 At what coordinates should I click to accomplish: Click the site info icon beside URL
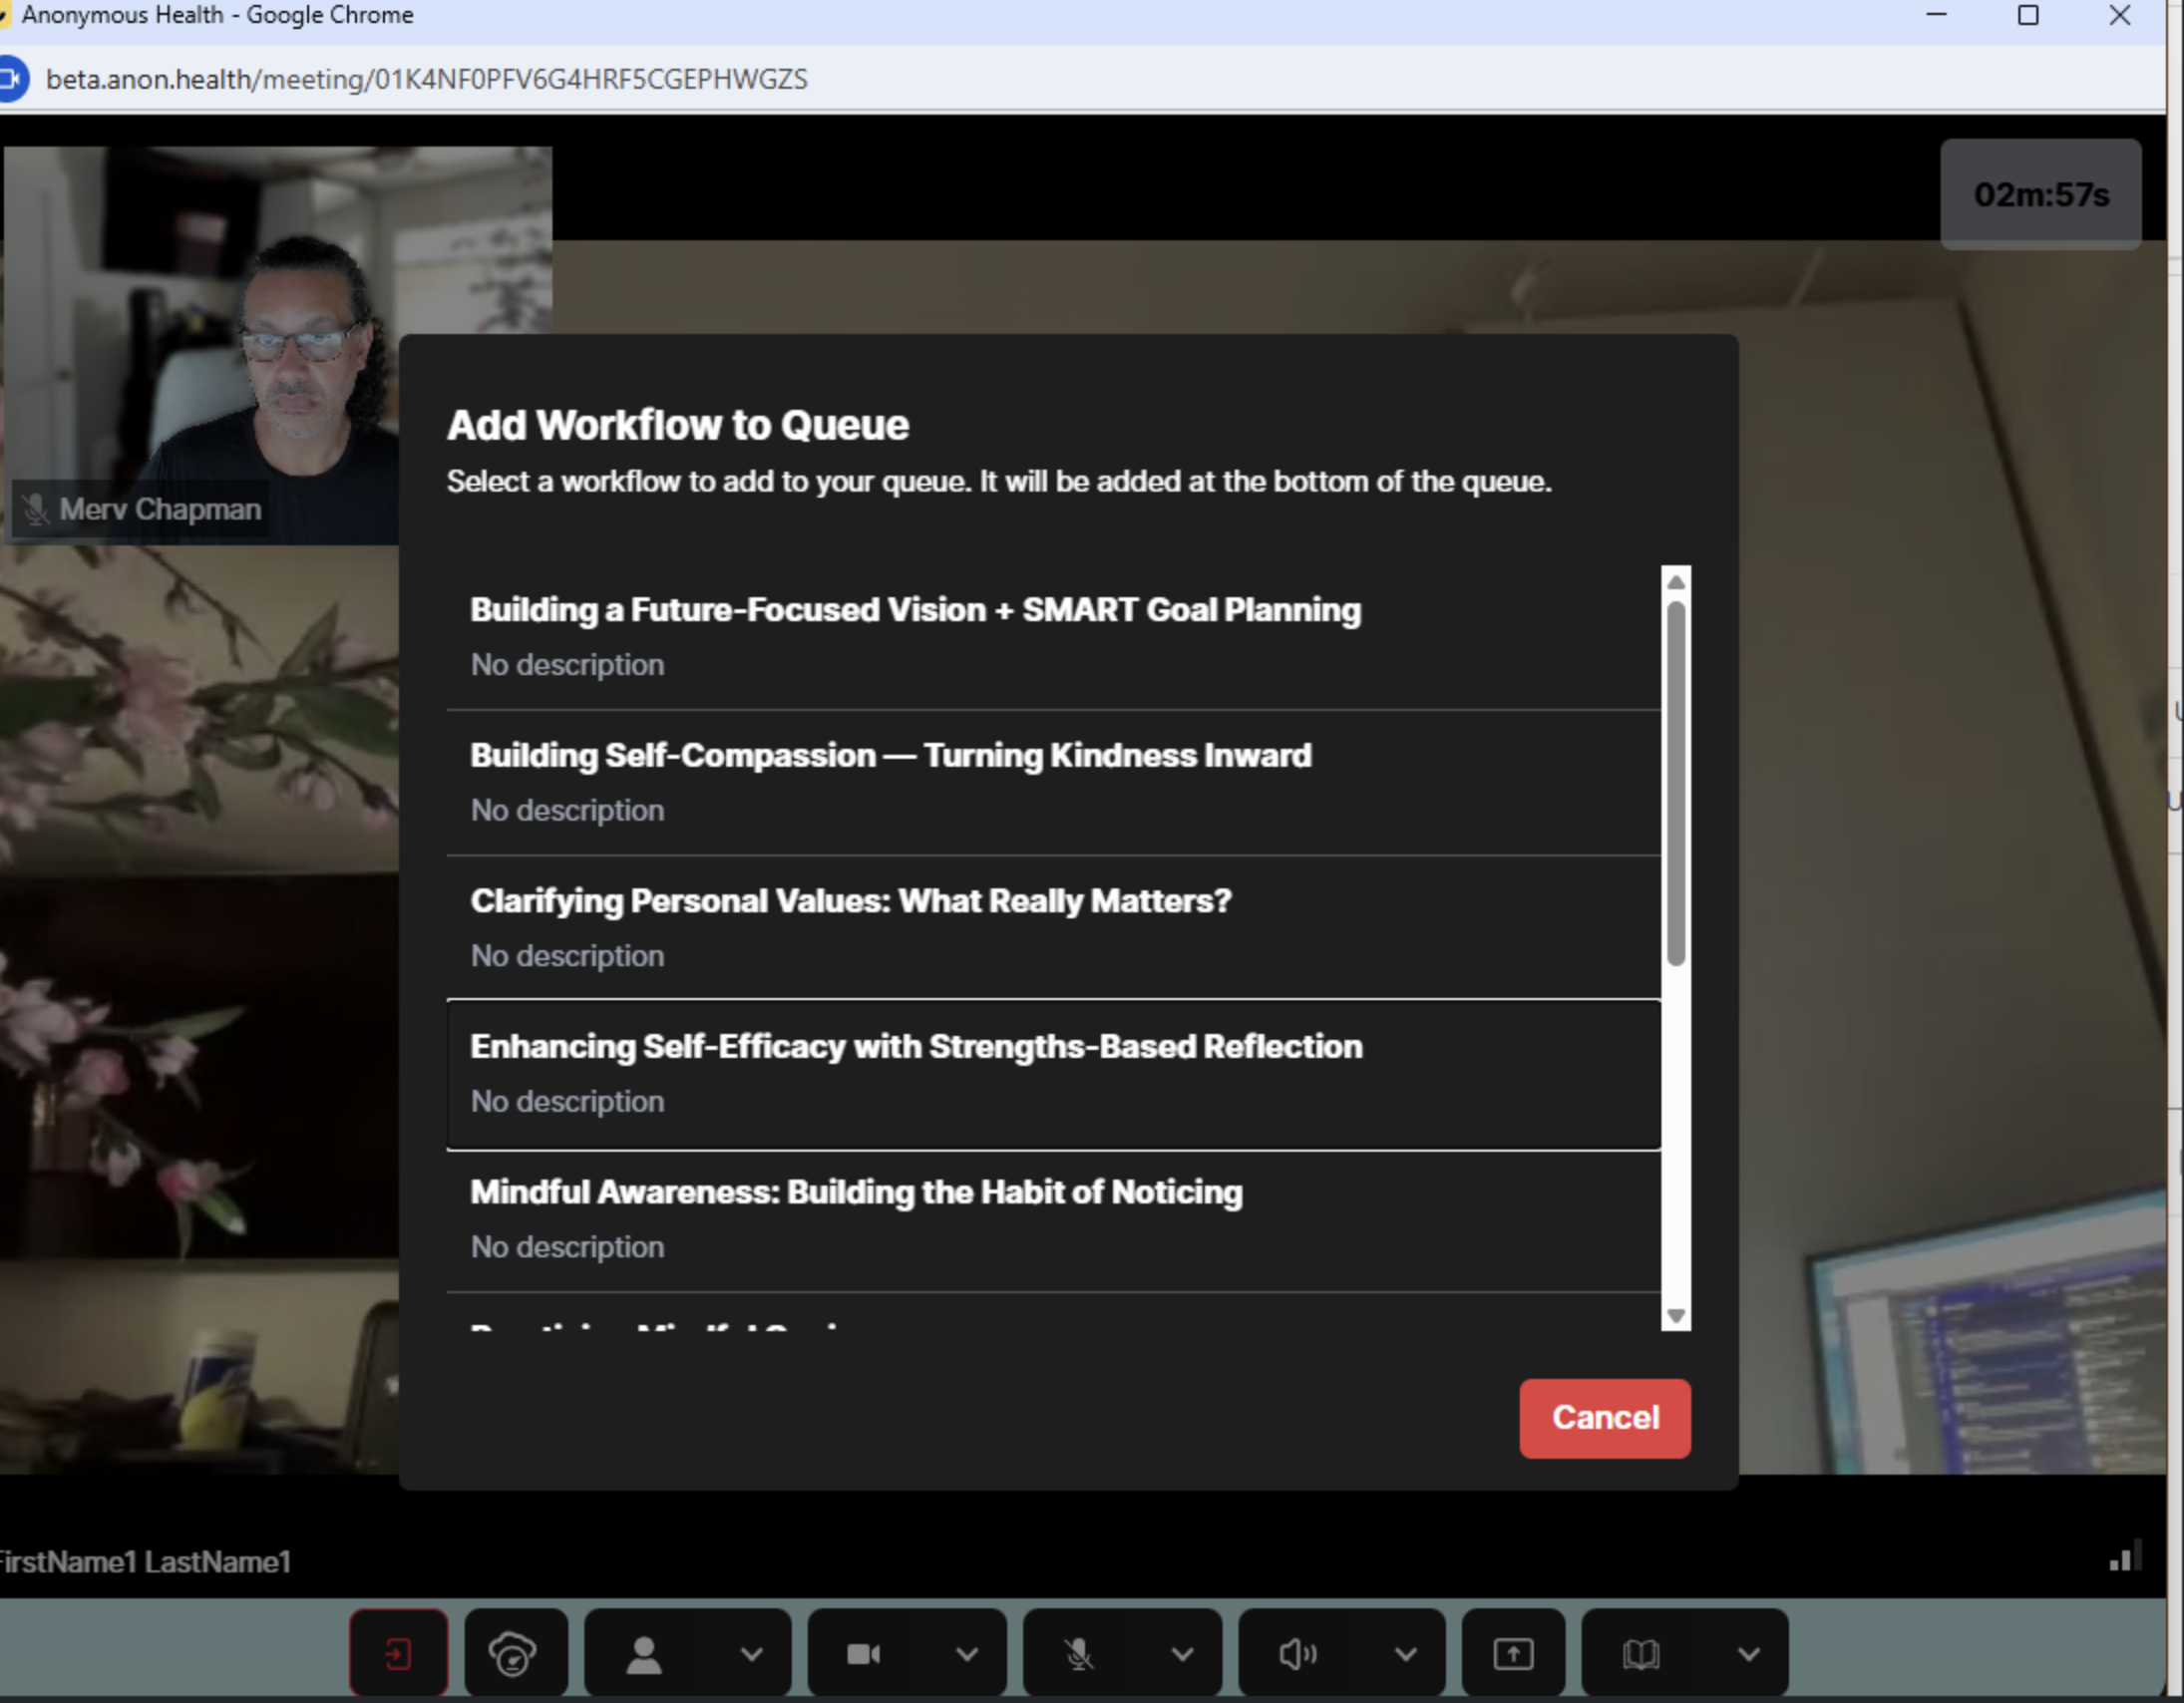(x=12, y=79)
